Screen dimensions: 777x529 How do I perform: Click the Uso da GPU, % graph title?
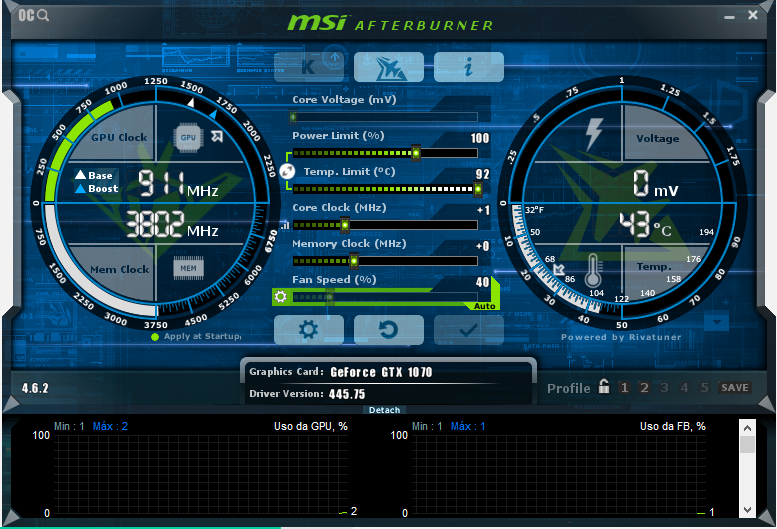pos(311,426)
